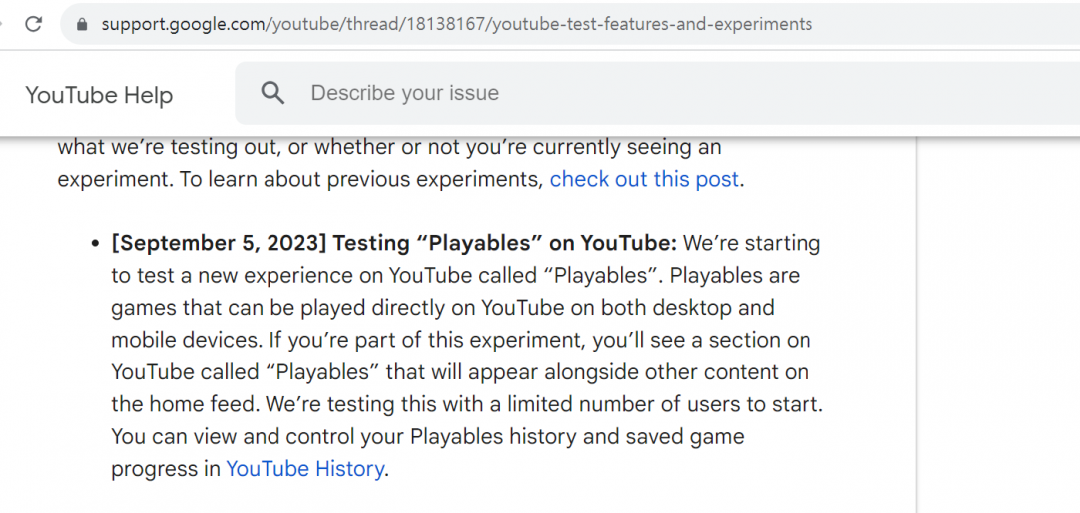Click the line starting 'You can view and control'

point(427,436)
